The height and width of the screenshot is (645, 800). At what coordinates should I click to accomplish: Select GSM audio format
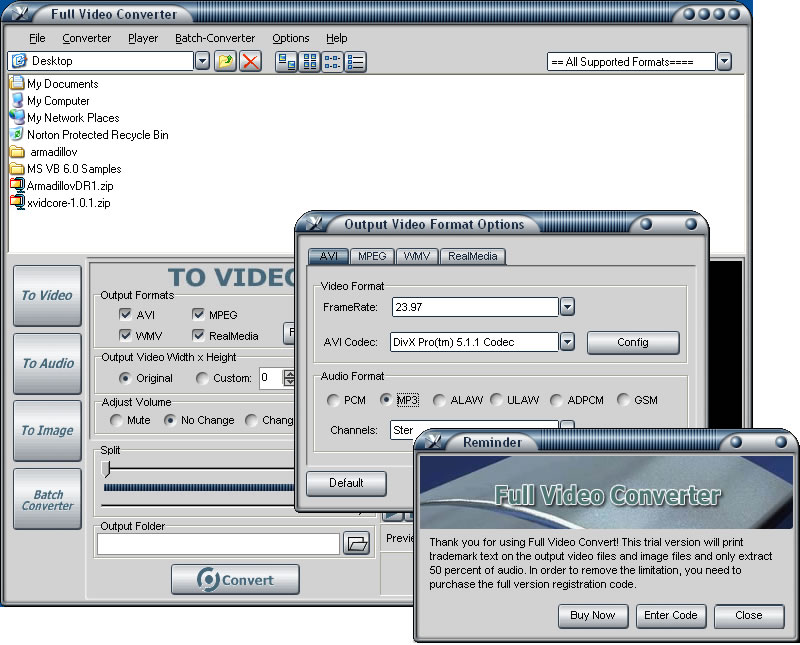[x=623, y=400]
